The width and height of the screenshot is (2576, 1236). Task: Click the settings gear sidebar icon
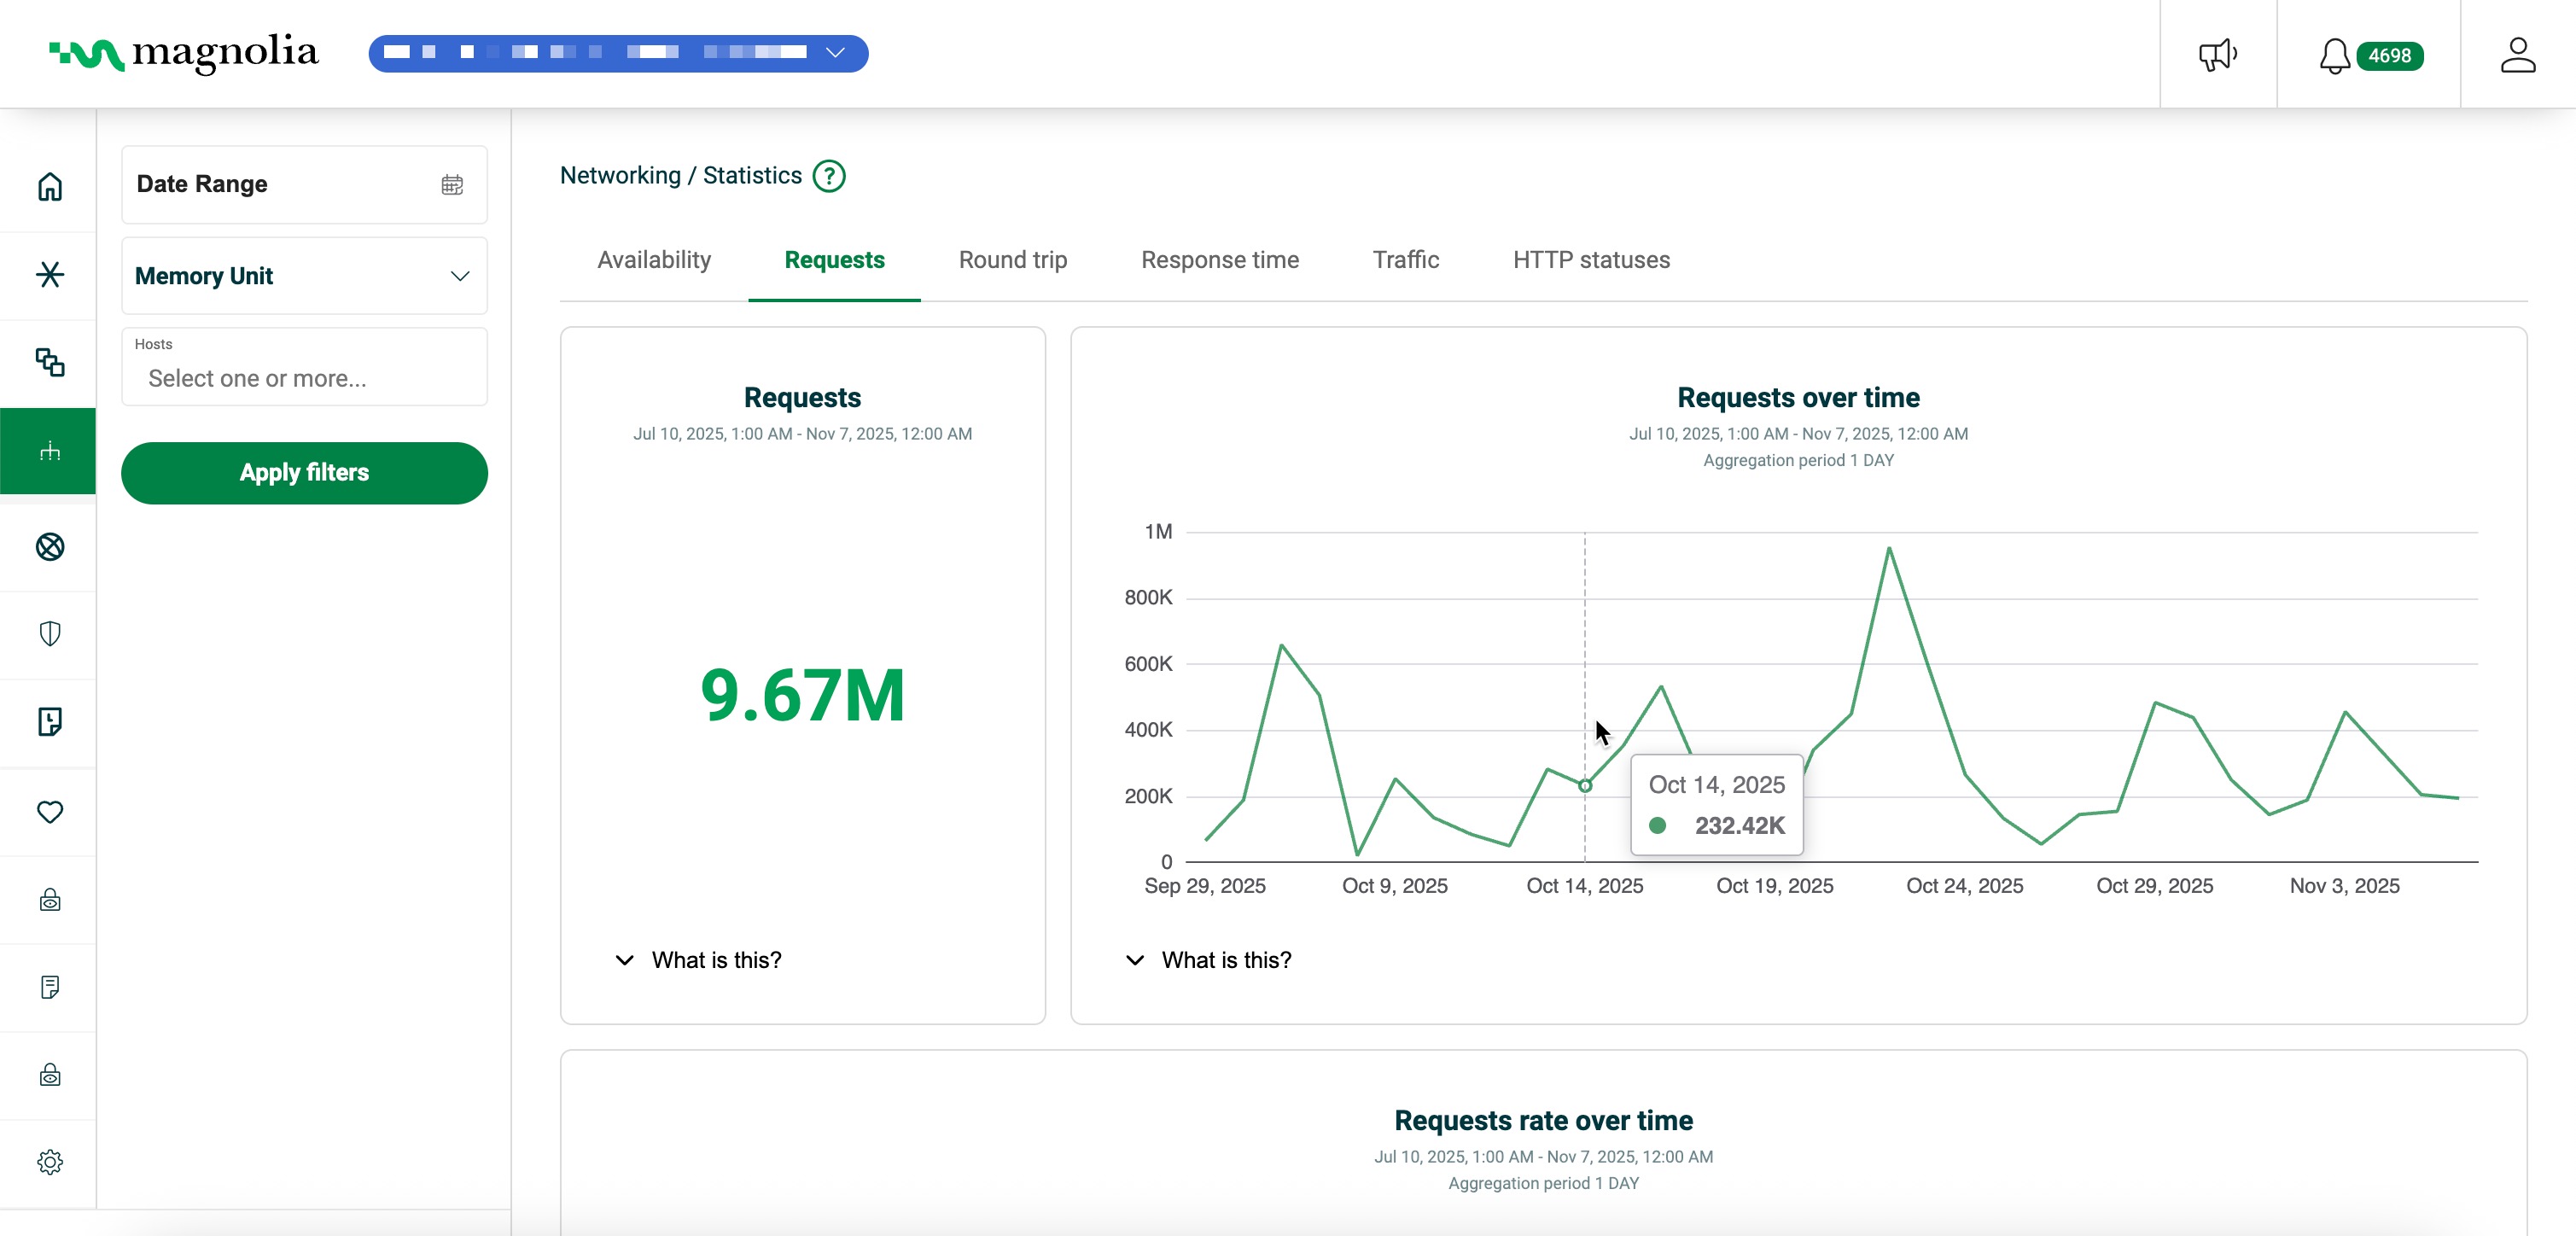pyautogui.click(x=50, y=1162)
